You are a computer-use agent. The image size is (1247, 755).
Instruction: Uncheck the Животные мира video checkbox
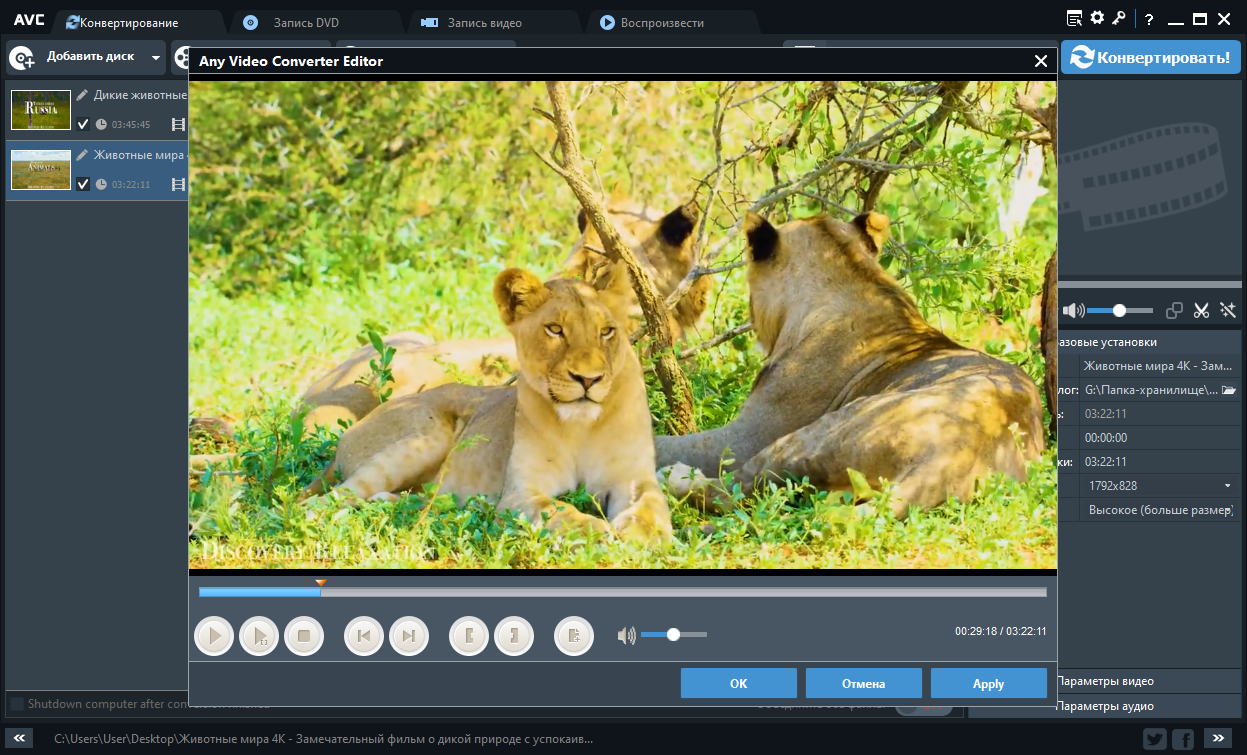point(83,185)
